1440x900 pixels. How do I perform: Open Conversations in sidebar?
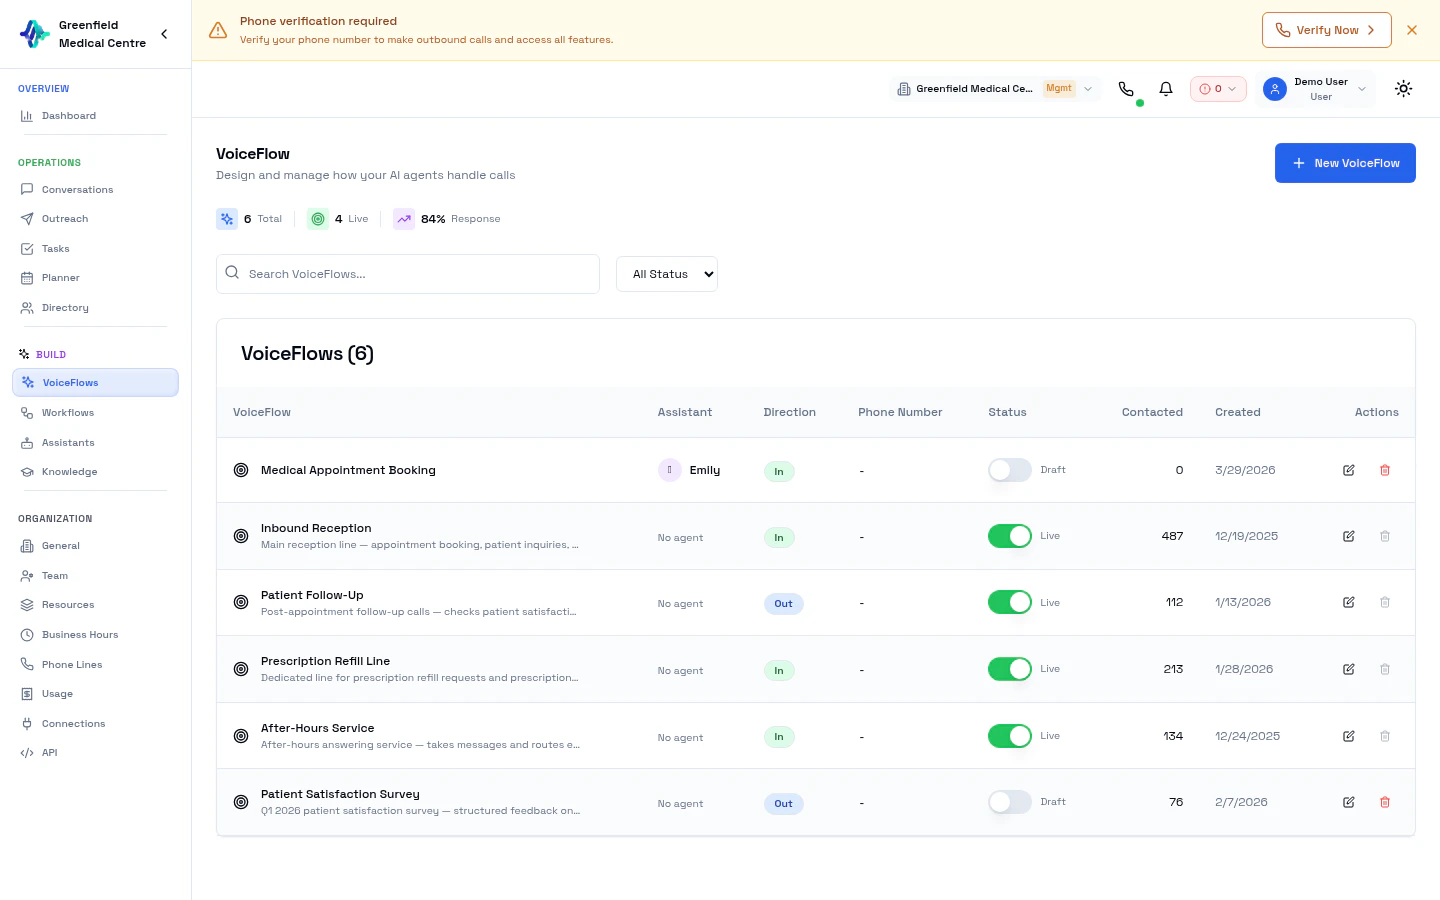[x=95, y=190]
